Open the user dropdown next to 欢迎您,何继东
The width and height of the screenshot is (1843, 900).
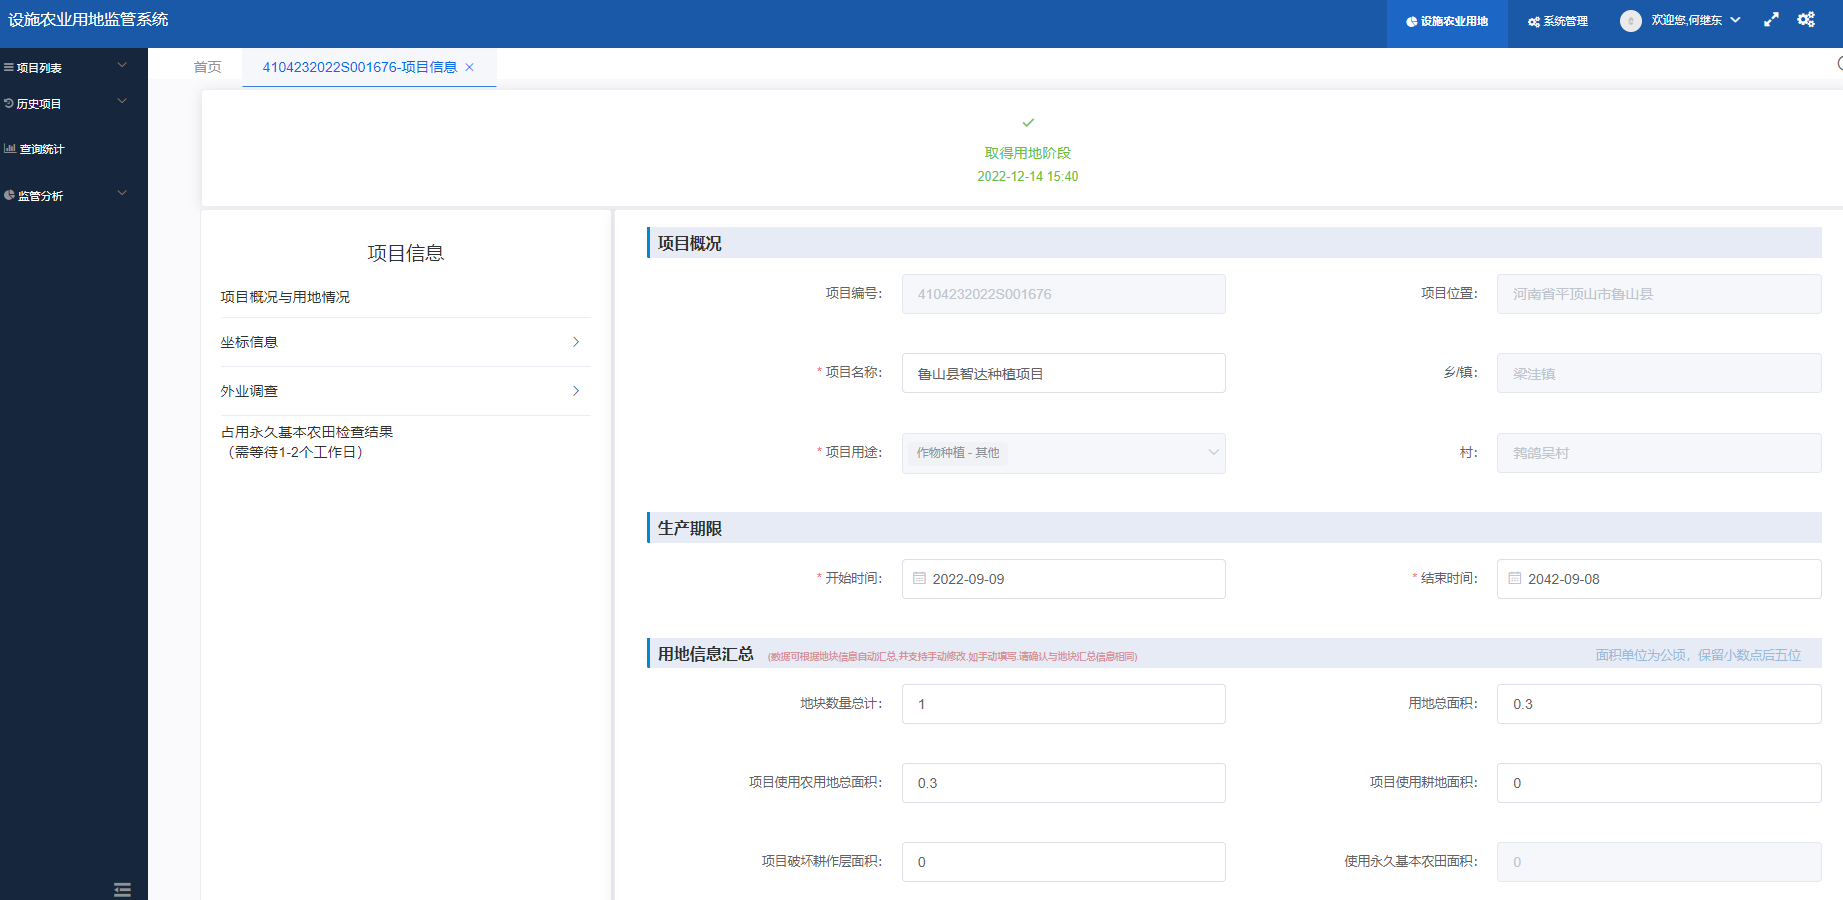coord(1735,20)
